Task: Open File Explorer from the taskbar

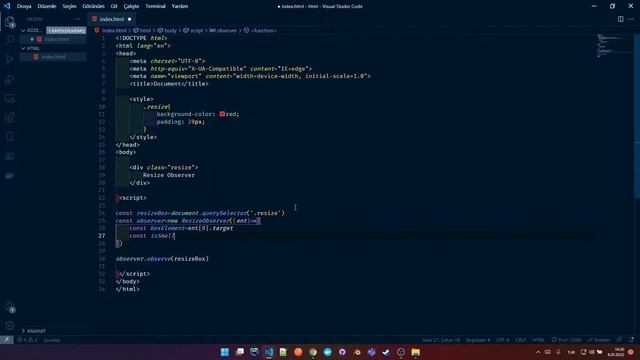Action: (416, 352)
